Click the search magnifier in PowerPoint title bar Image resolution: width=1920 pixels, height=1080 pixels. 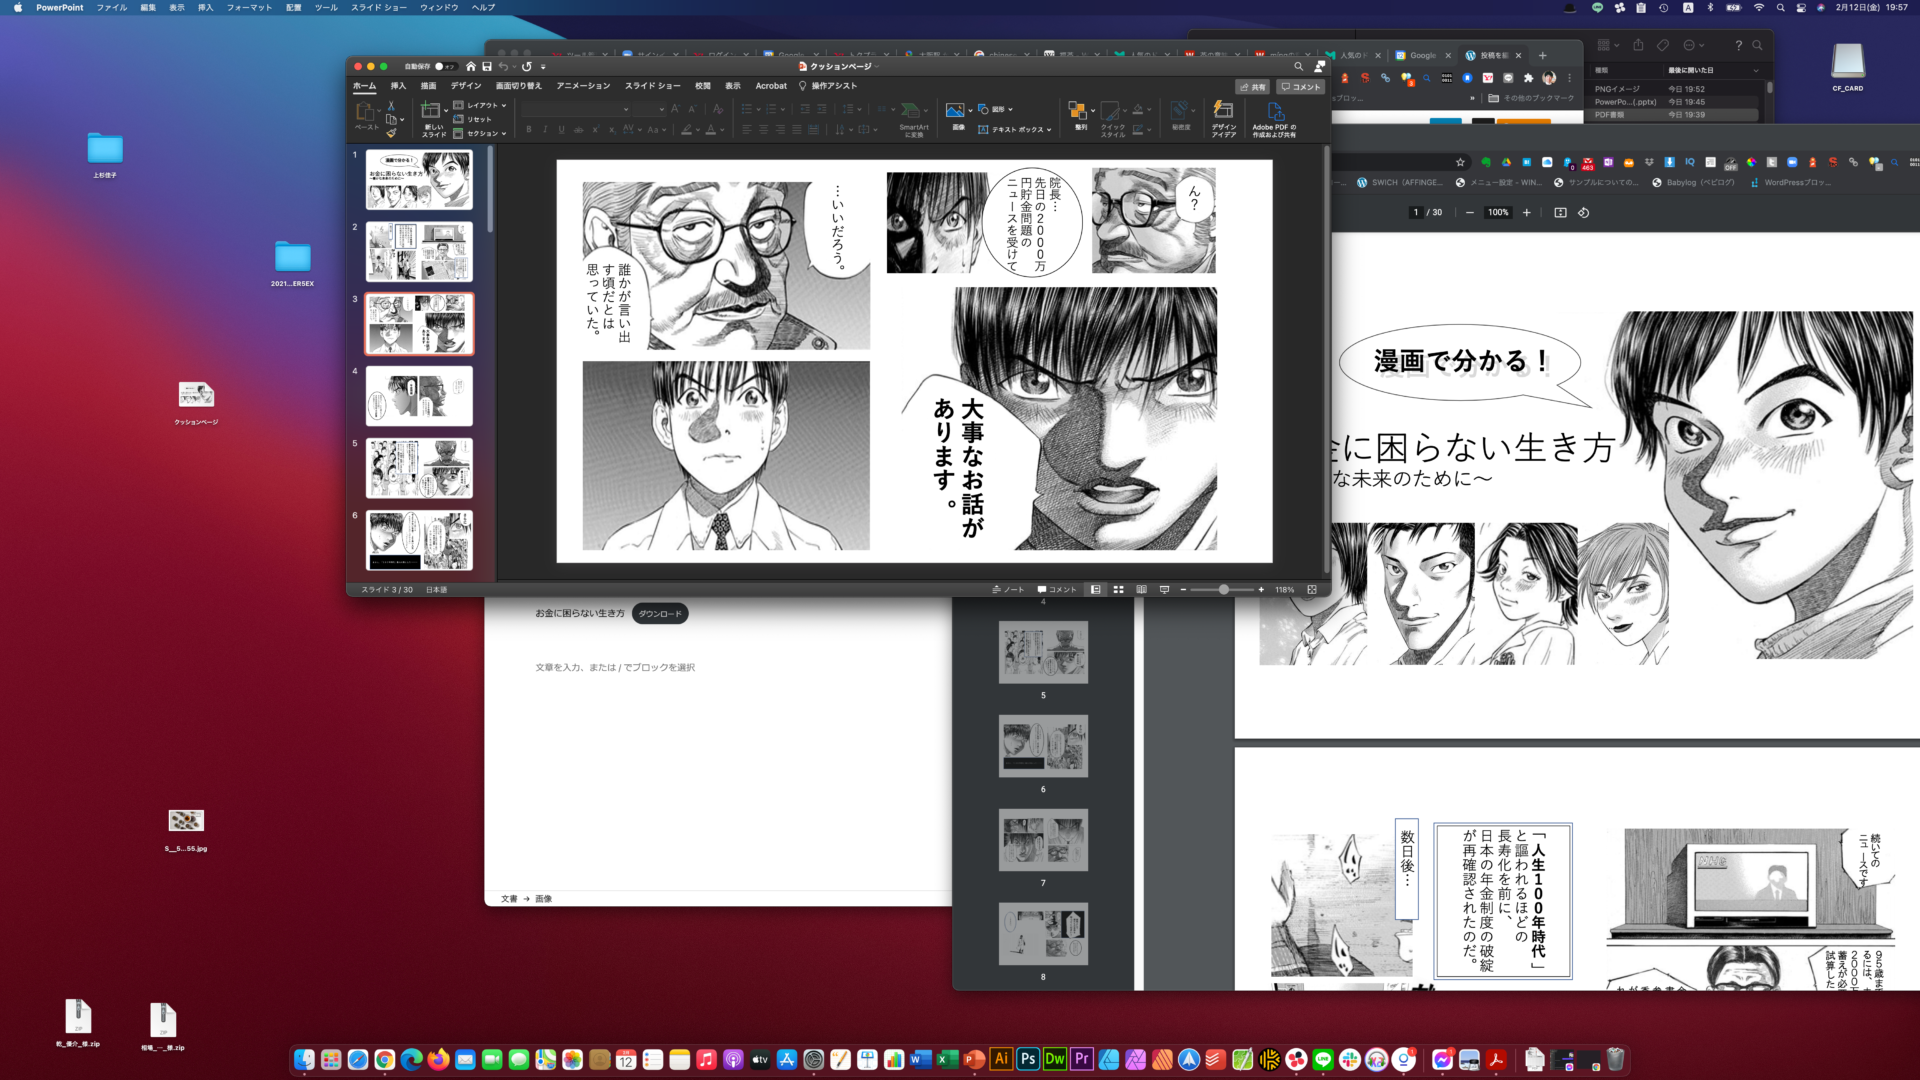(1299, 67)
